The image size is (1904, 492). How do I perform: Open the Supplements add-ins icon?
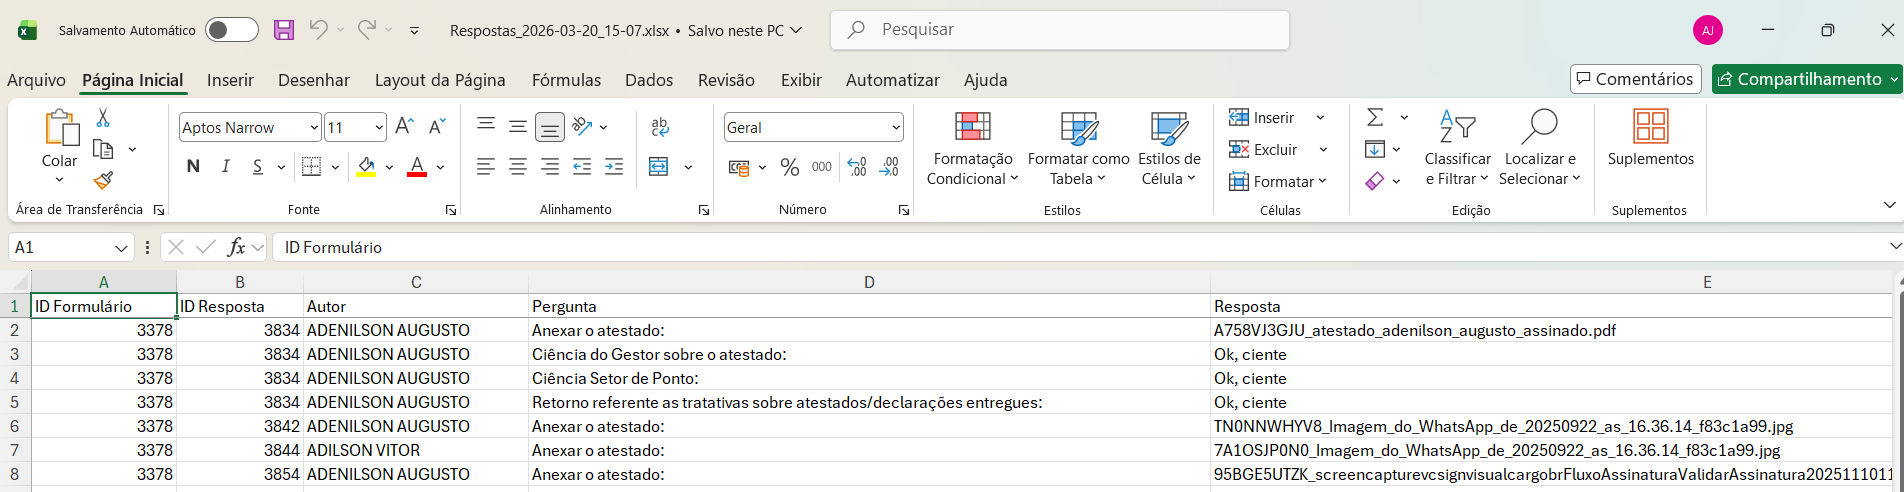(x=1650, y=128)
